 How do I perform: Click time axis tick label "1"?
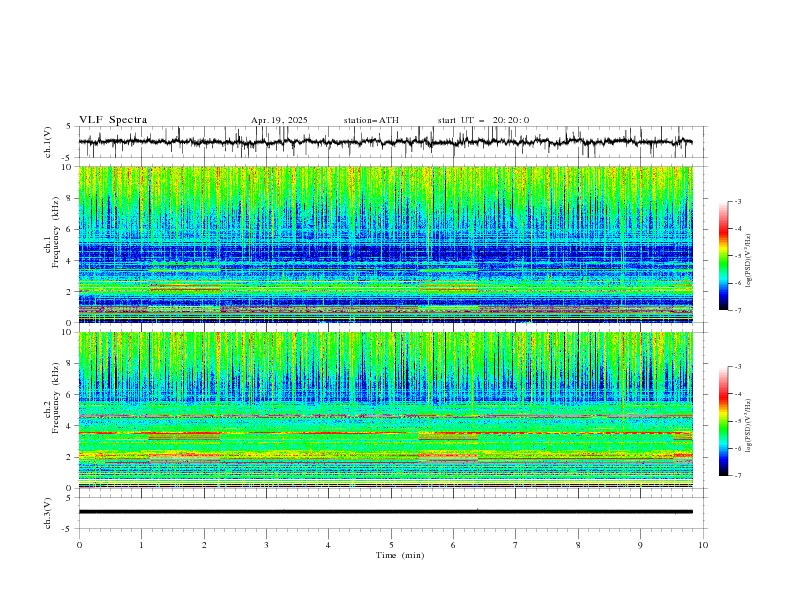pos(141,545)
